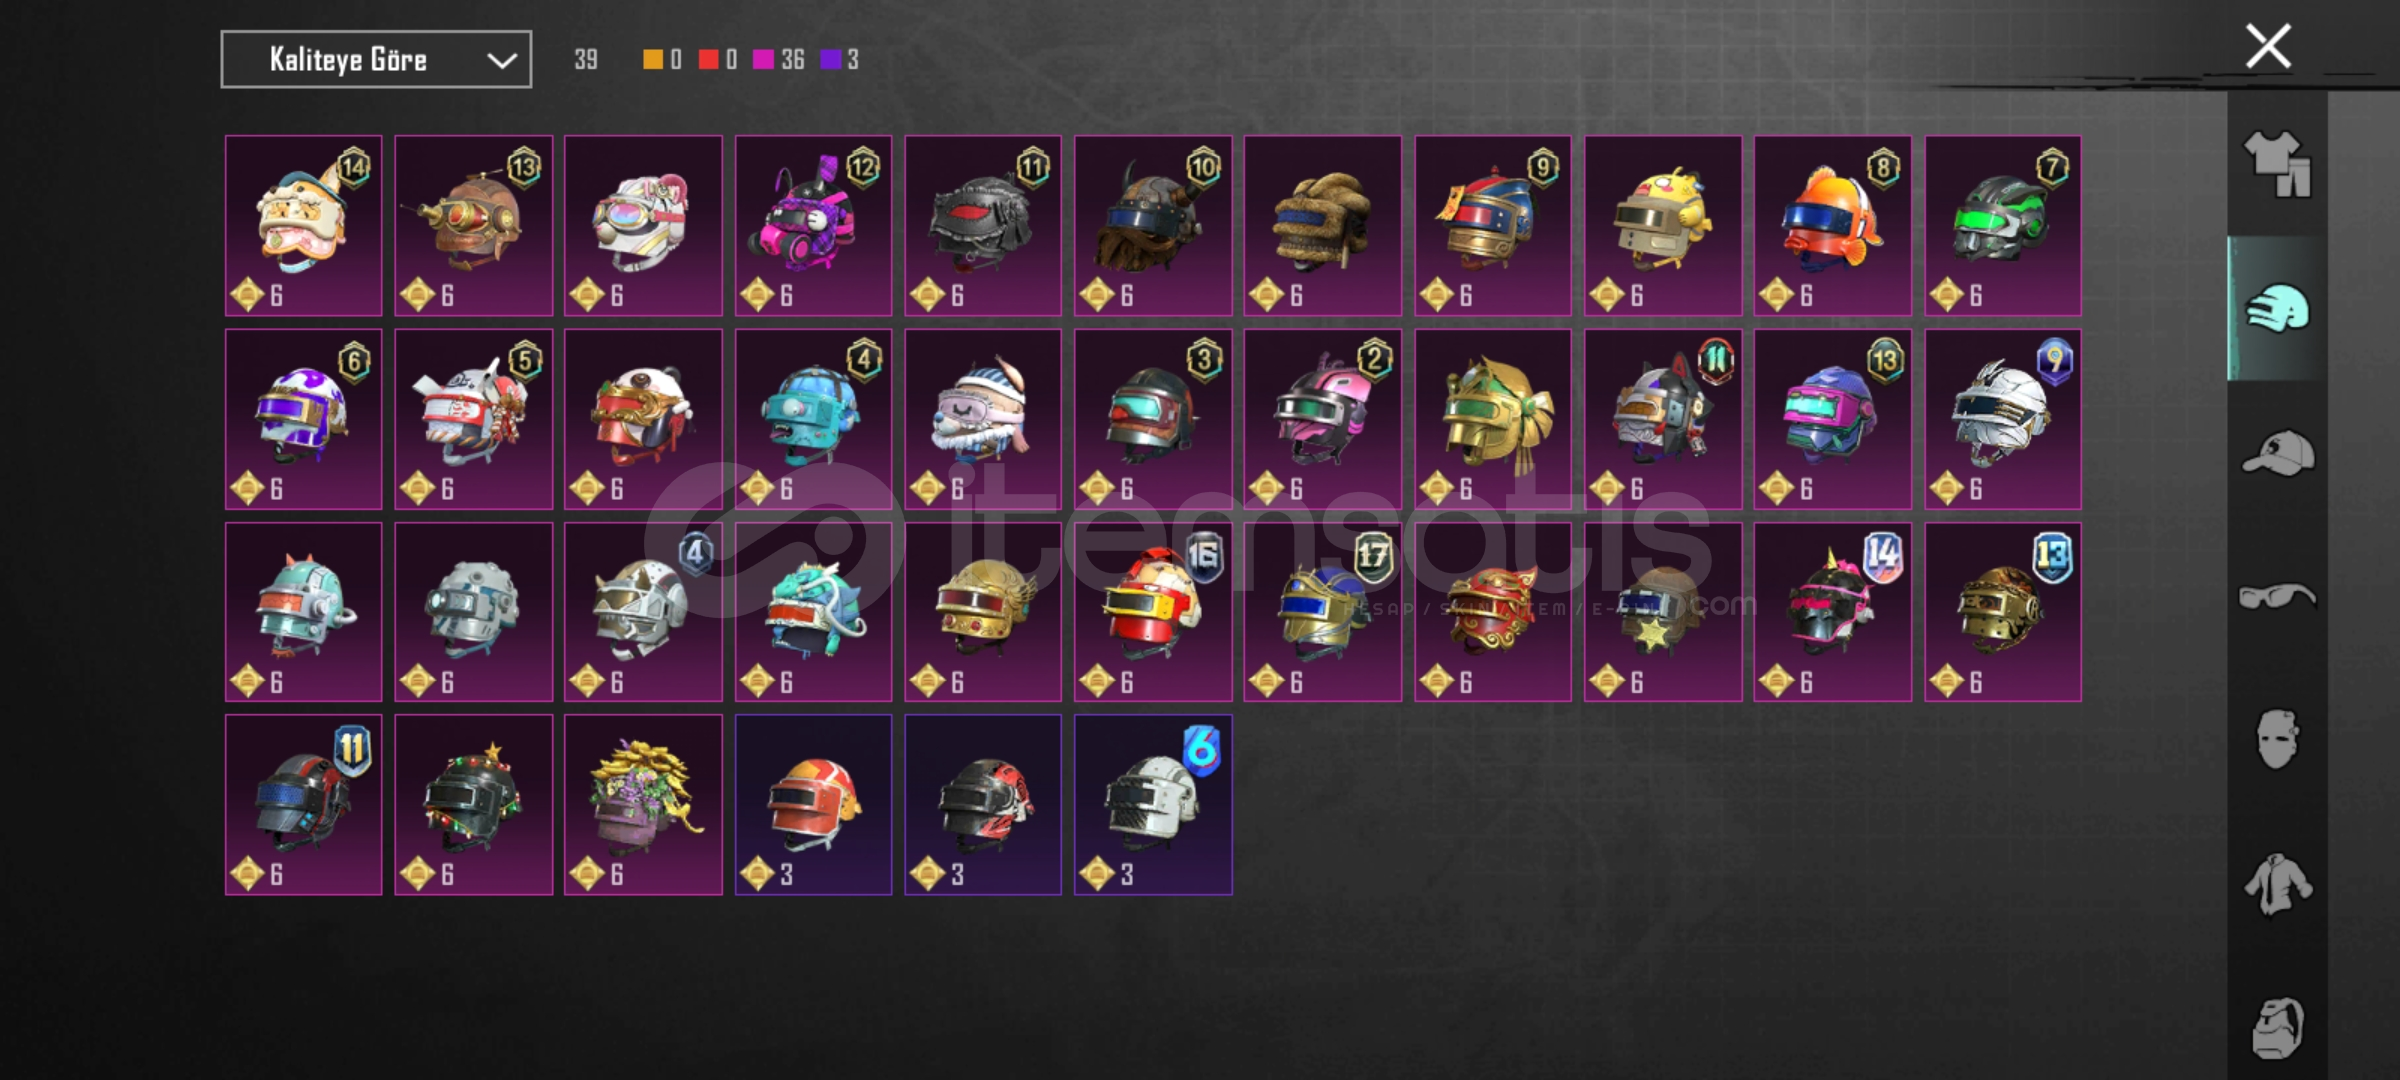Open the outfits clothing category icon
The height and width of the screenshot is (1080, 2400).
[x=2278, y=164]
